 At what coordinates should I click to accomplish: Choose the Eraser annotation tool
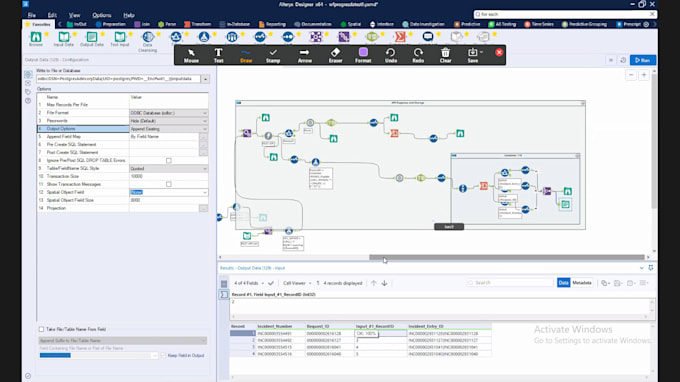point(335,56)
